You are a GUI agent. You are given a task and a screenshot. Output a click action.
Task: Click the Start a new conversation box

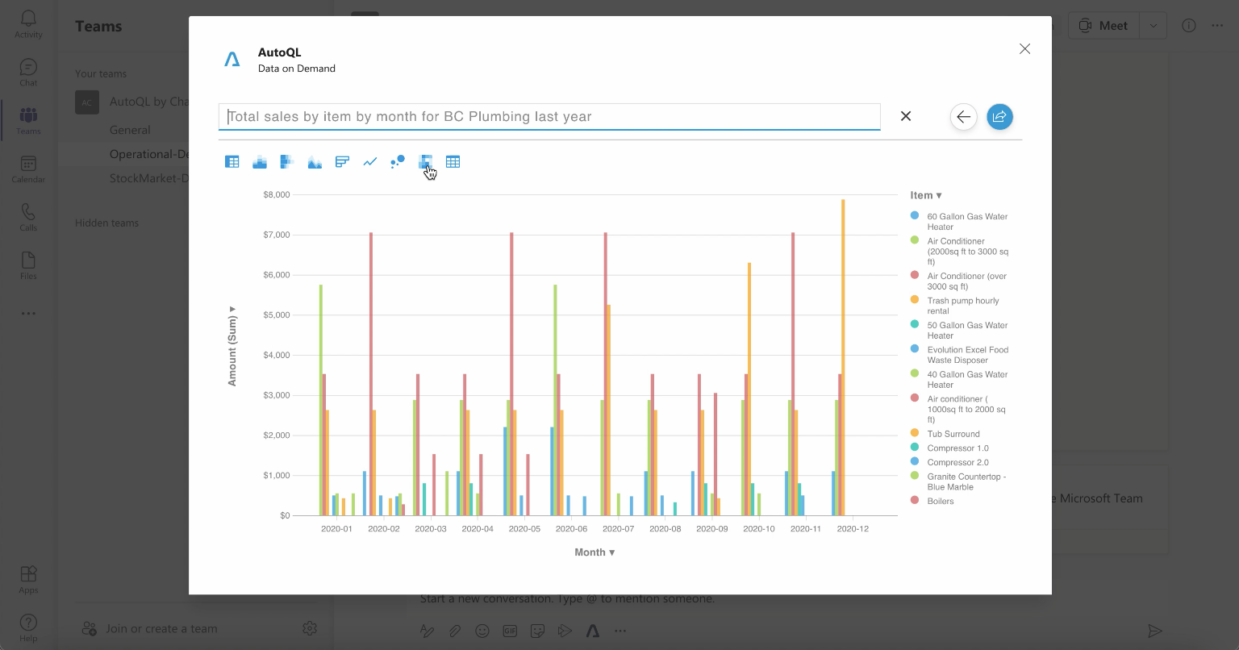[x=567, y=599]
